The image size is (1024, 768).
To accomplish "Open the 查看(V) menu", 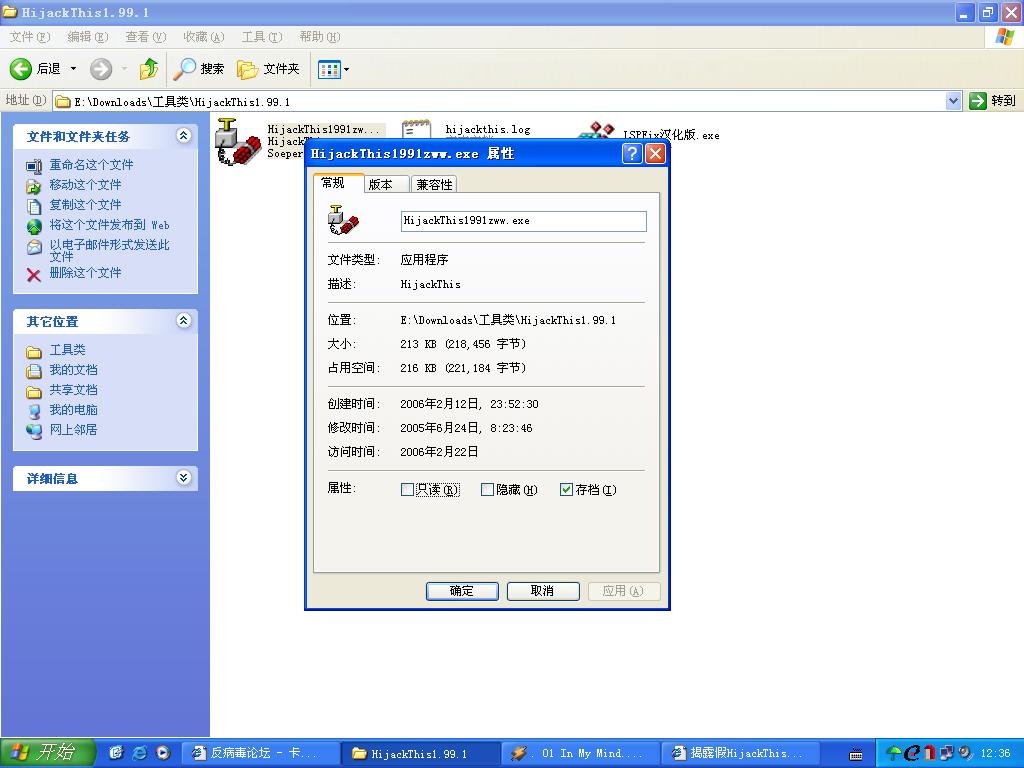I will click(x=146, y=37).
